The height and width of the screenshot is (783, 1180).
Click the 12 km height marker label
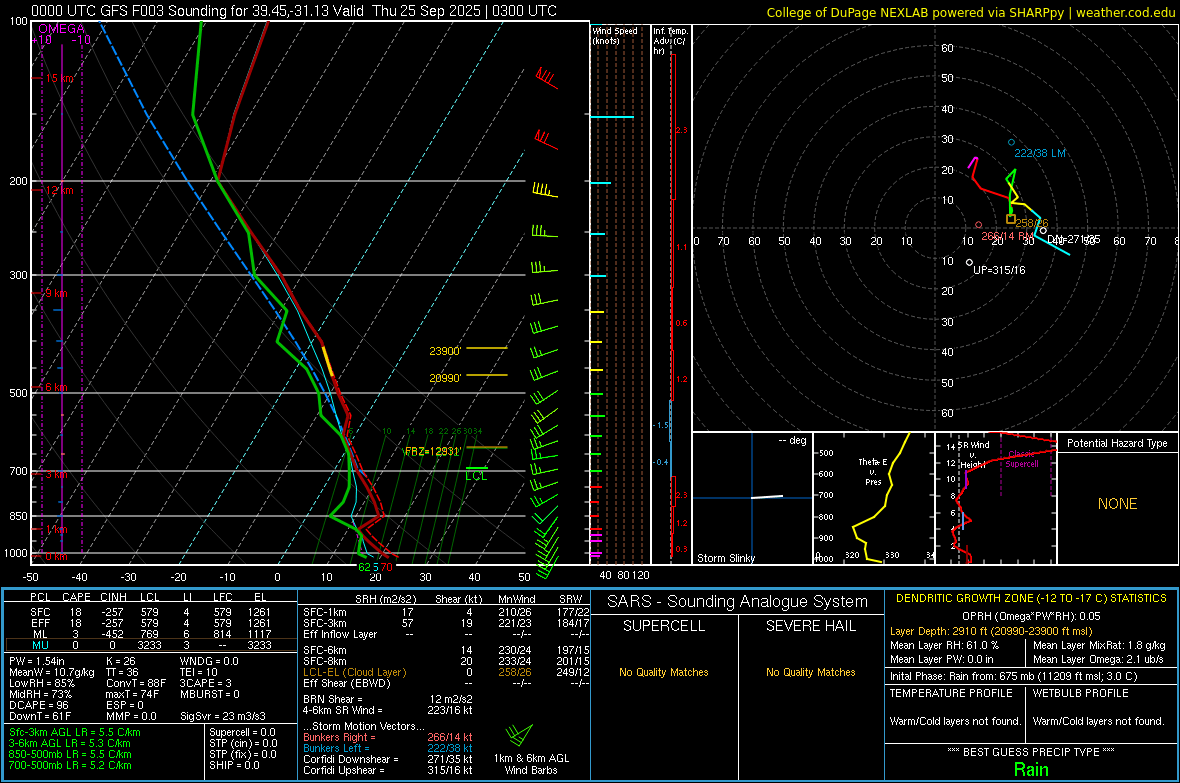pos(59,190)
